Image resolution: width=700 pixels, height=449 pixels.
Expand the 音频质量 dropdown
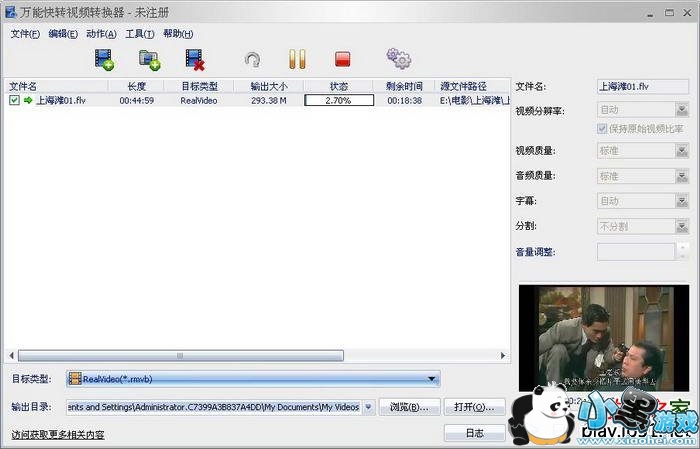[x=682, y=176]
